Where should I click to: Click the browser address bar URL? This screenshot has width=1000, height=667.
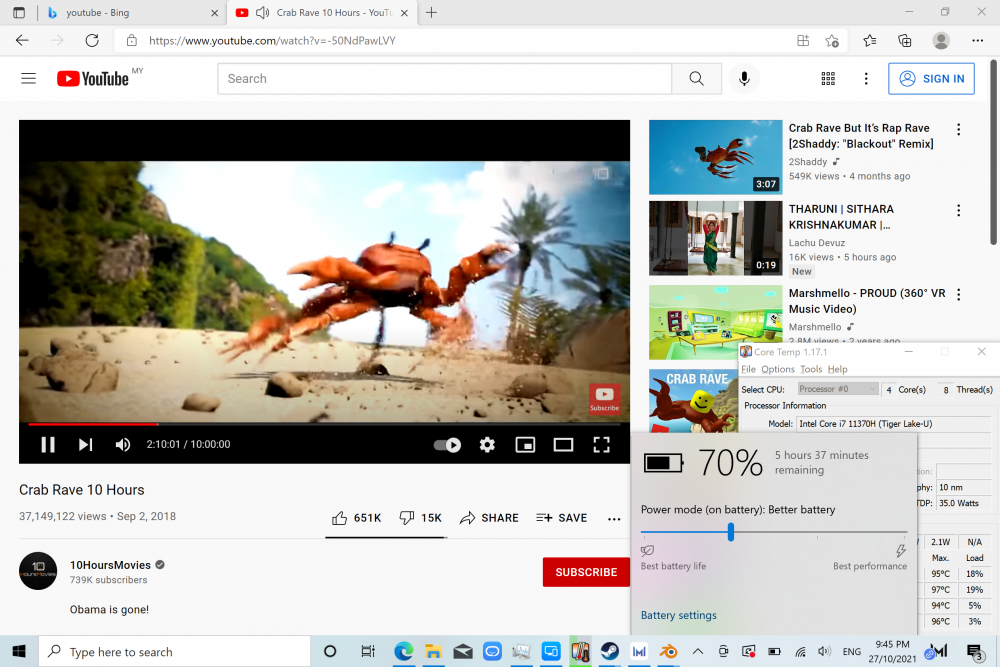click(x=272, y=41)
